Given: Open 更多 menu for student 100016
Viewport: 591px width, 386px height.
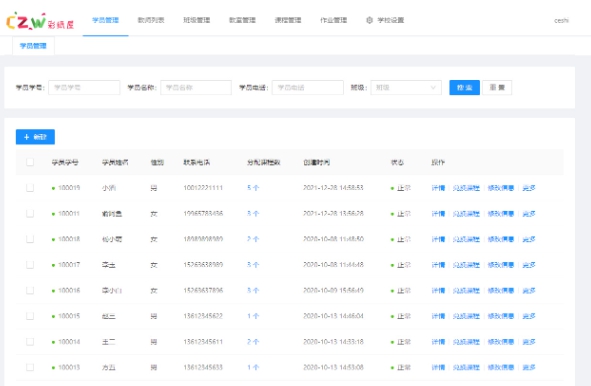Looking at the screenshot, I should click(529, 290).
